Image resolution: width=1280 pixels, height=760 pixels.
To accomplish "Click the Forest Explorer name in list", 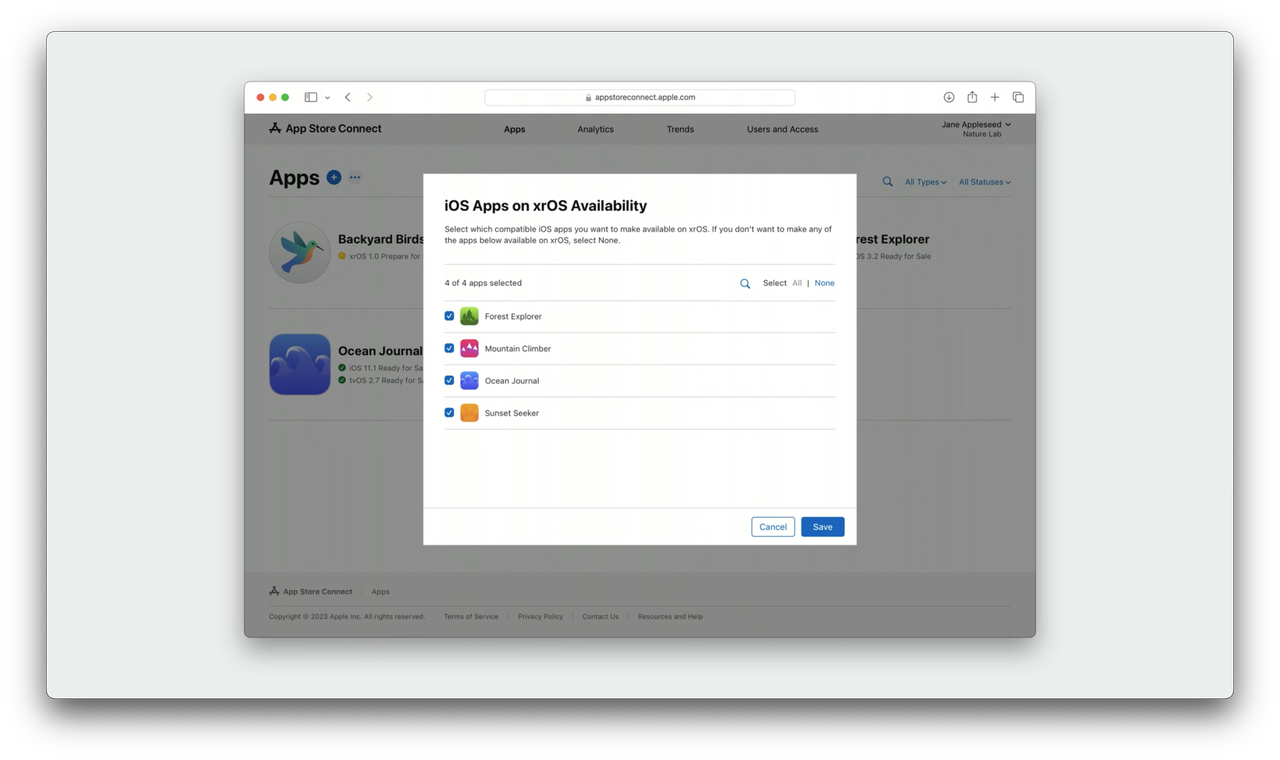I will tap(513, 316).
